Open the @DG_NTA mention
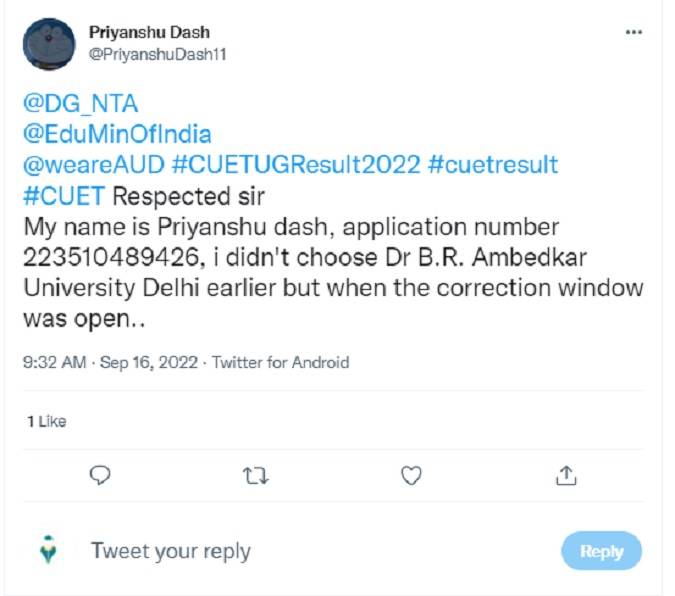This screenshot has width=675, height=596. 80,103
